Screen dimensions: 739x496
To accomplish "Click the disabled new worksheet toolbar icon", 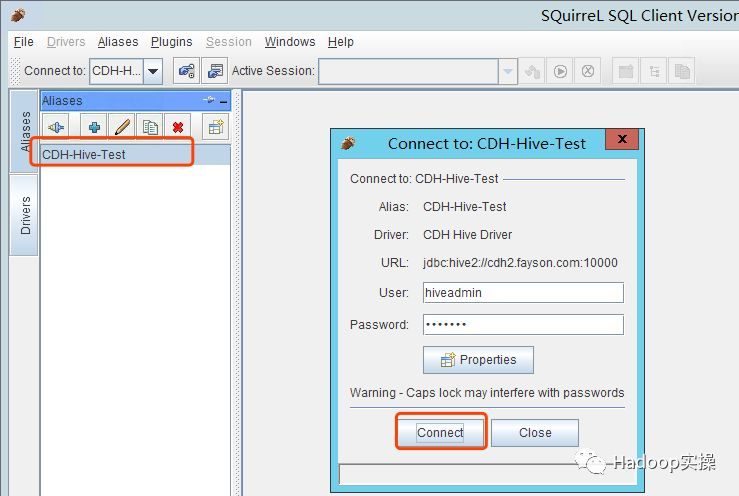I will point(626,72).
